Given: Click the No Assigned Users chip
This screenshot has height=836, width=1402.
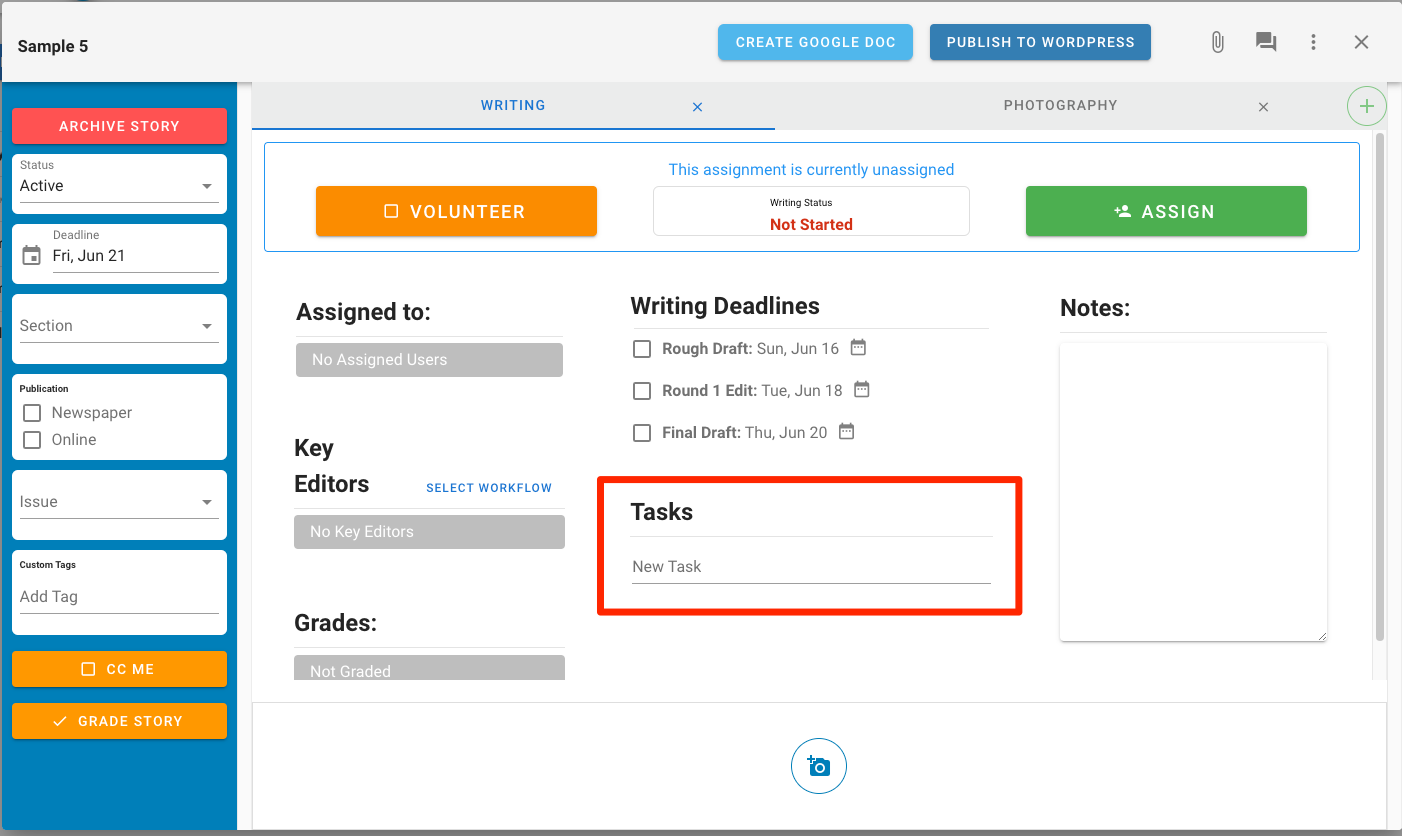Looking at the screenshot, I should [429, 360].
